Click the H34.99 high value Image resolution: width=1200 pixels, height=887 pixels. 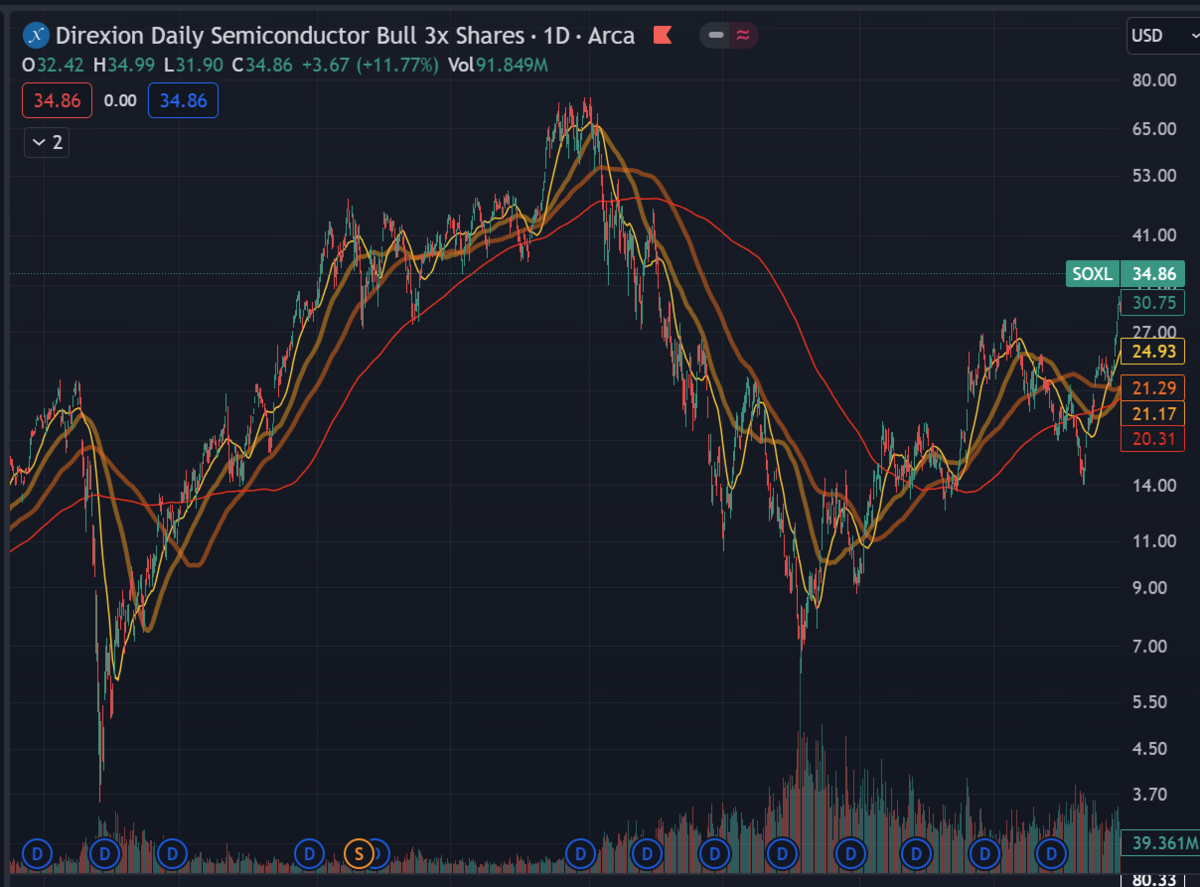pos(125,66)
